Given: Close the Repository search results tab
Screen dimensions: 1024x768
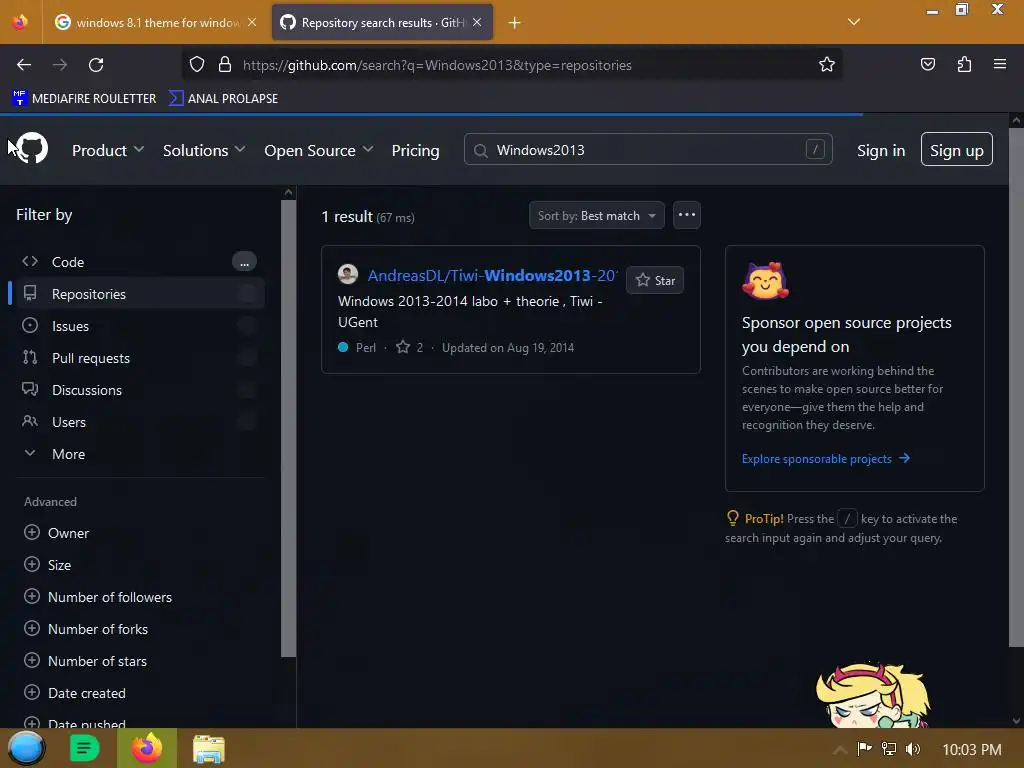Looking at the screenshot, I should coord(477,23).
